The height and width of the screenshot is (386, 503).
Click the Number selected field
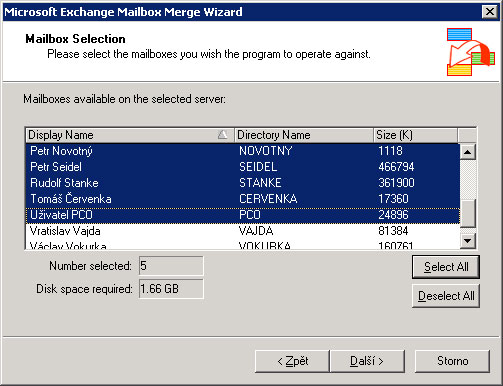pyautogui.click(x=171, y=266)
